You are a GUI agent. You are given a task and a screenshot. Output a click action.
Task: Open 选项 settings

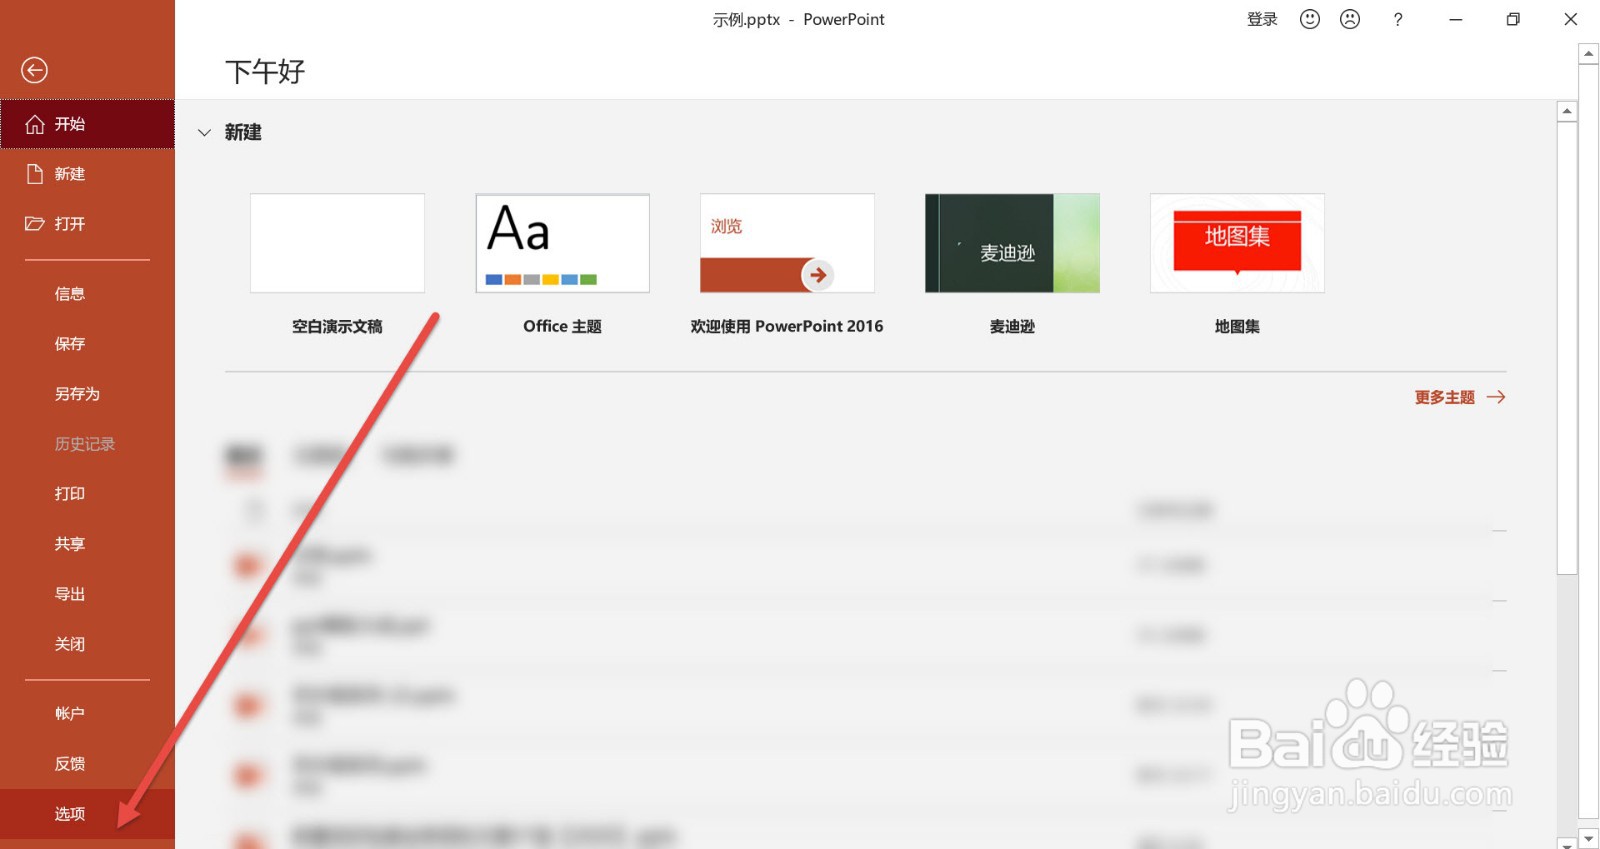(87, 814)
